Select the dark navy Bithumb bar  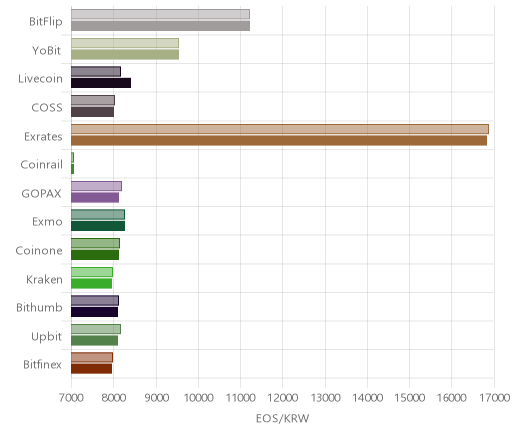coord(94,312)
